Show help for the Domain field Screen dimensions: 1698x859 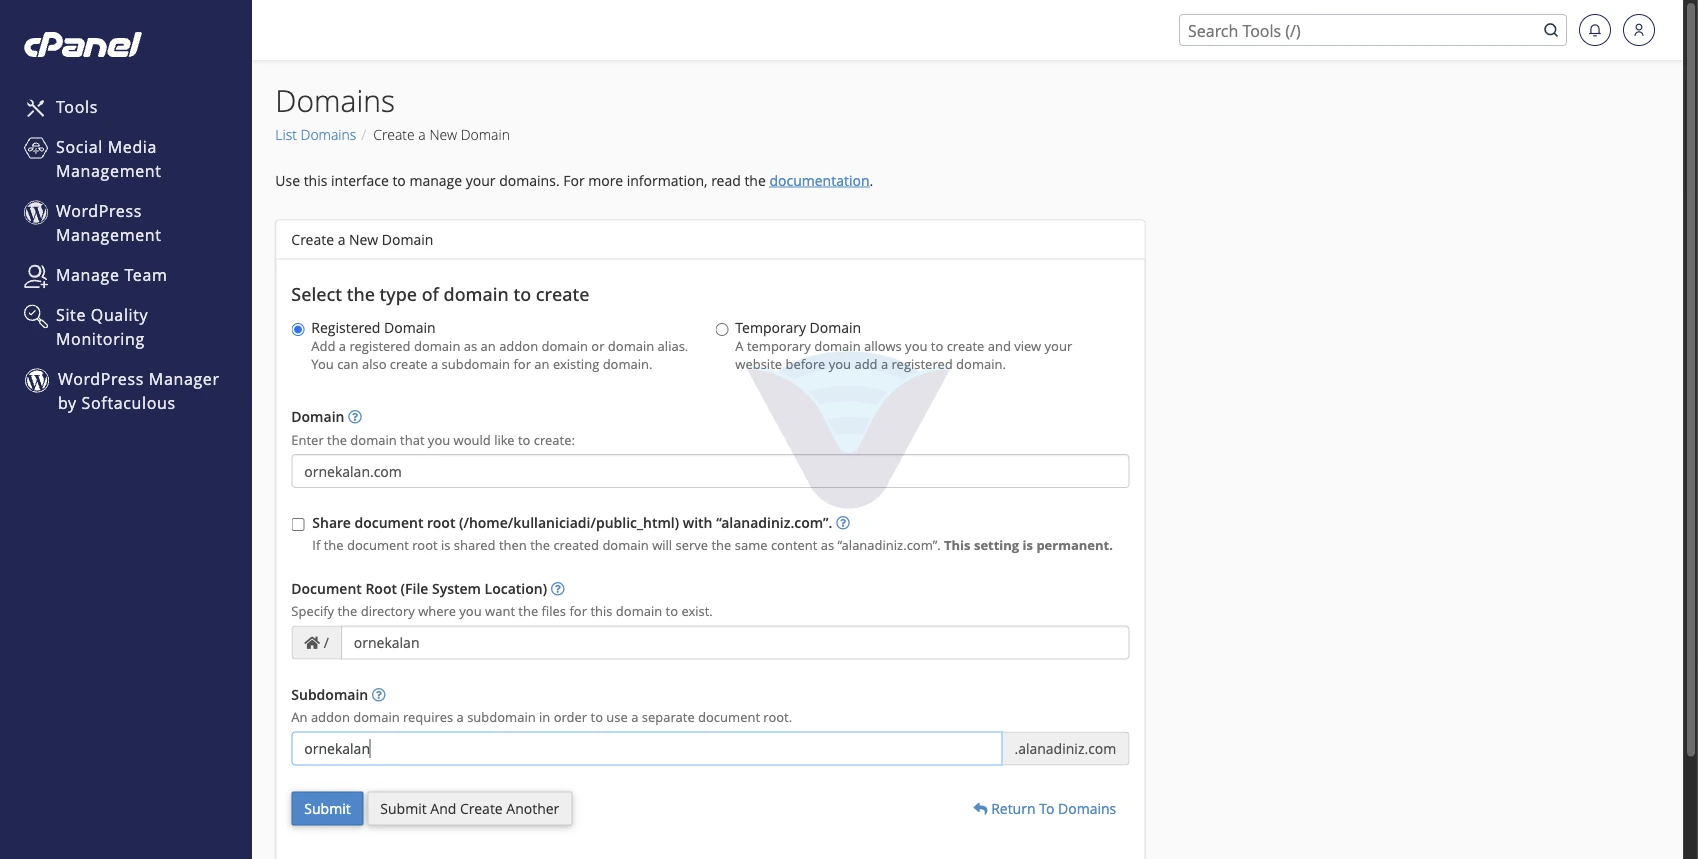tap(355, 417)
